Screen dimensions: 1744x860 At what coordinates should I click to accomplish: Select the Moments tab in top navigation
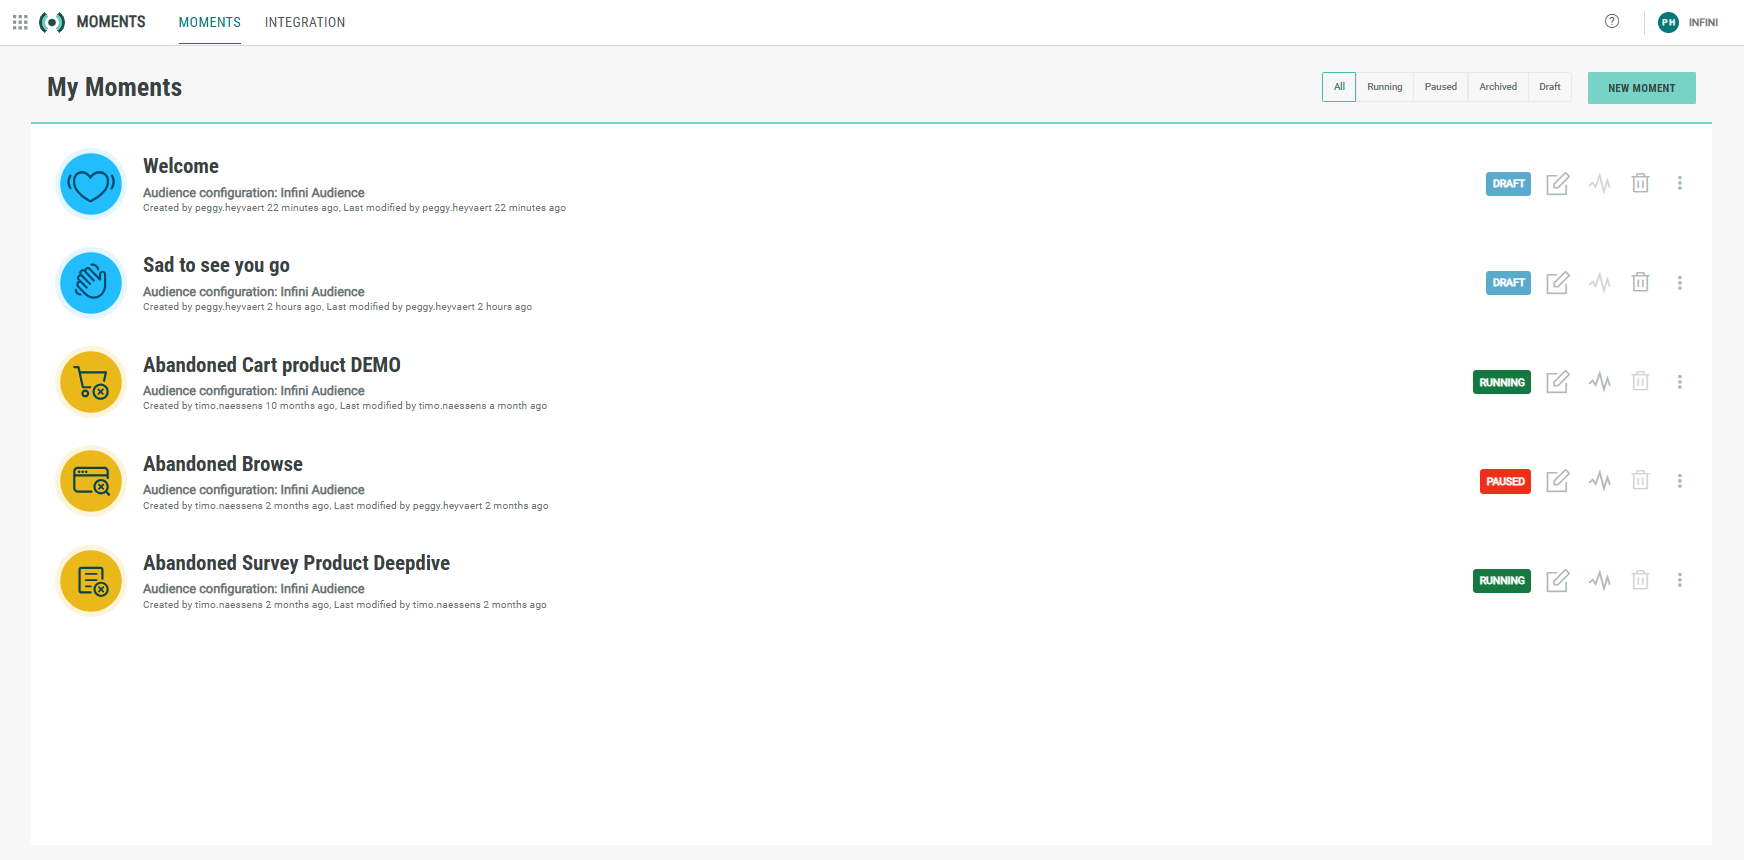pos(209,22)
